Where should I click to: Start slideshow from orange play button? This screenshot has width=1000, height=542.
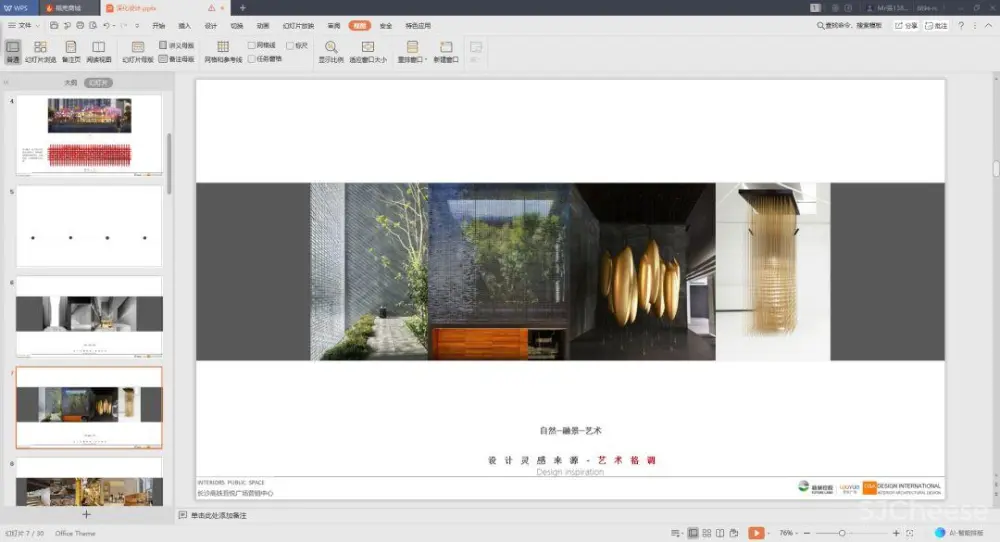tap(756, 533)
